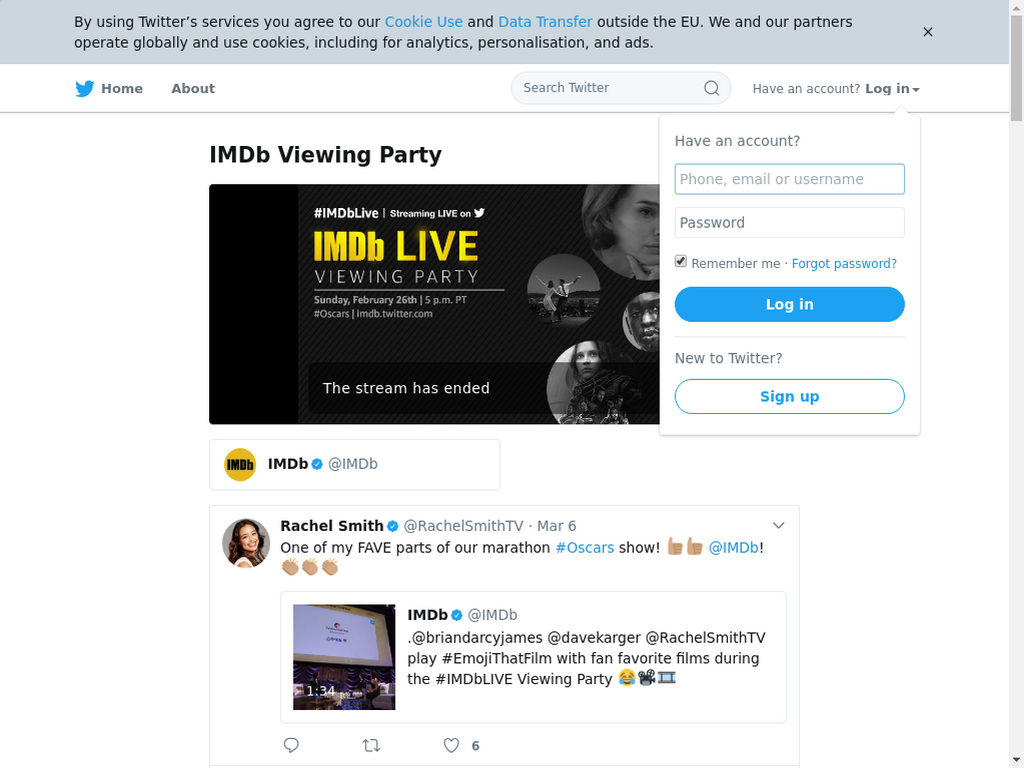1024x768 pixels.
Task: Open the quoted tweet's IMDb author name
Action: tap(428, 615)
